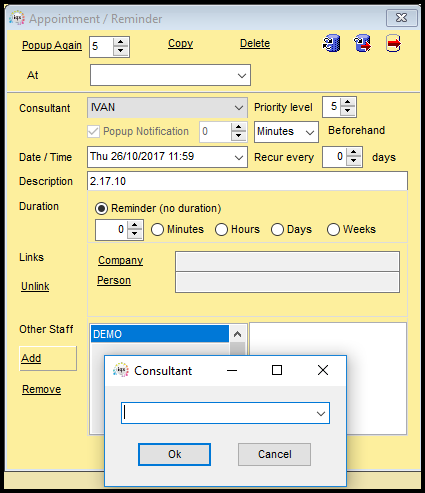425x493 pixels.
Task: Click the logo icon in Consultant dialog title
Action: pos(121,370)
